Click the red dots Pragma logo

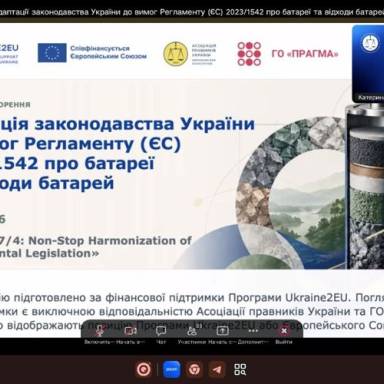[x=249, y=54]
